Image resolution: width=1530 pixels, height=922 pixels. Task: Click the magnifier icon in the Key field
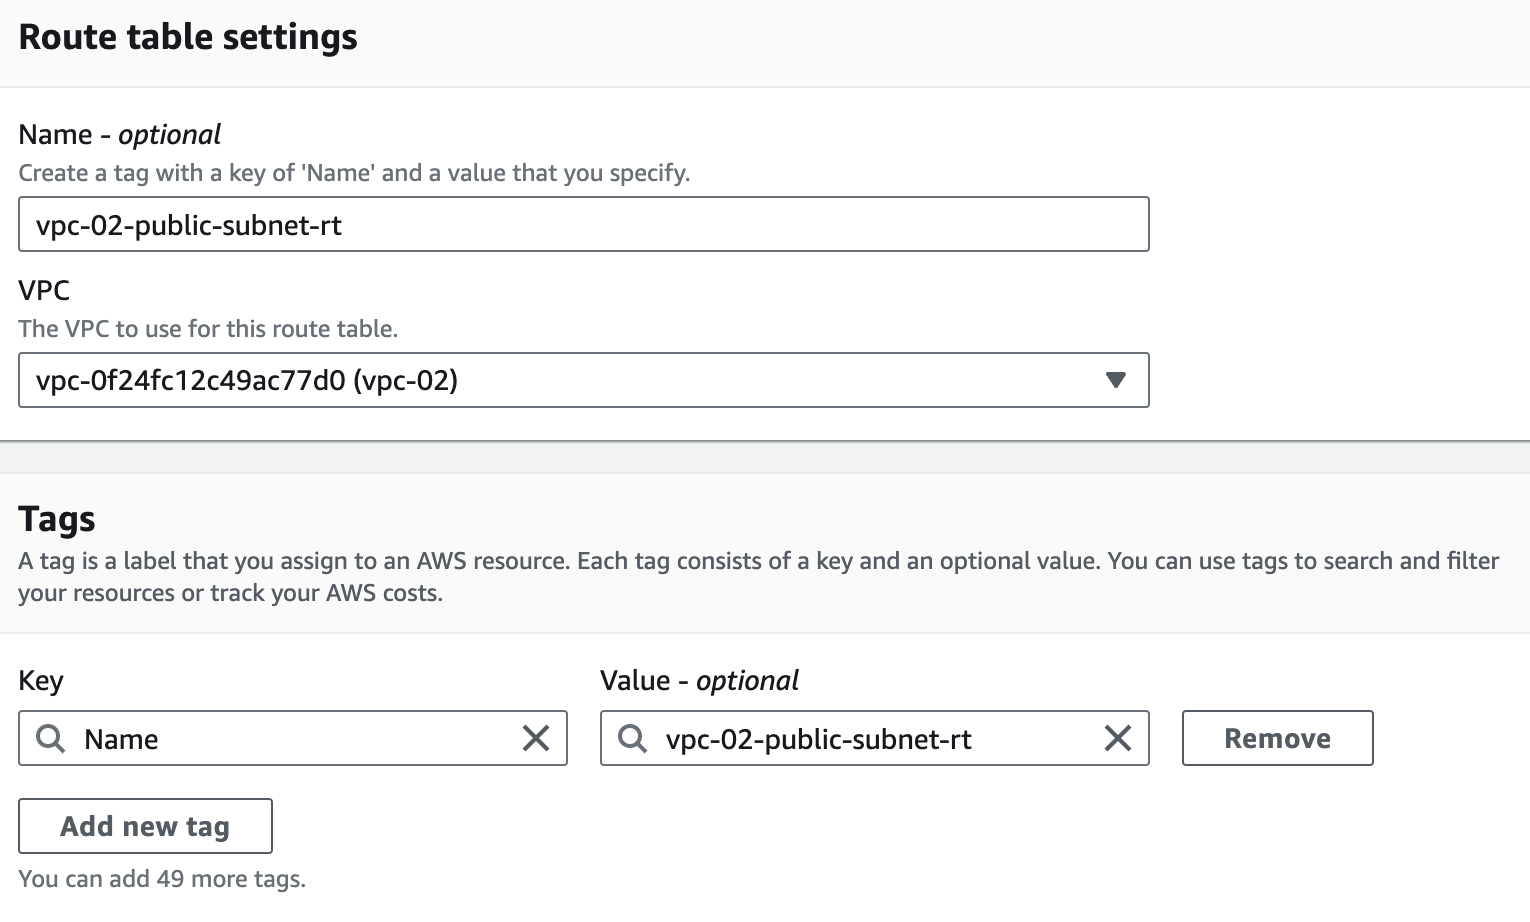pyautogui.click(x=50, y=739)
